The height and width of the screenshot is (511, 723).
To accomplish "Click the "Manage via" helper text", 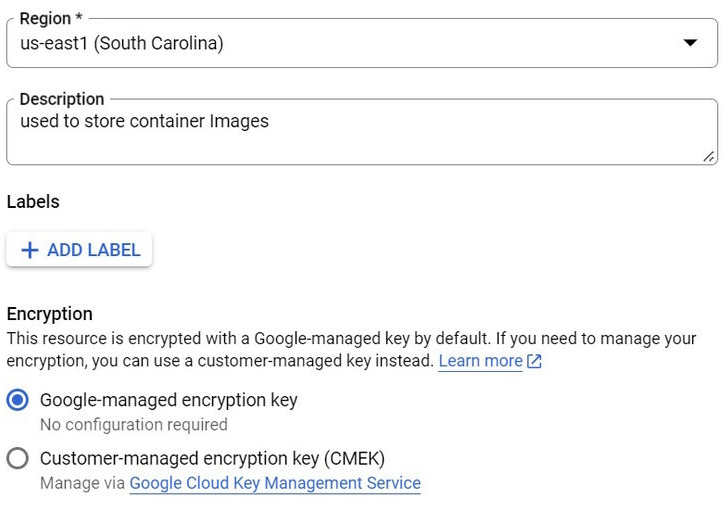I will 82,483.
